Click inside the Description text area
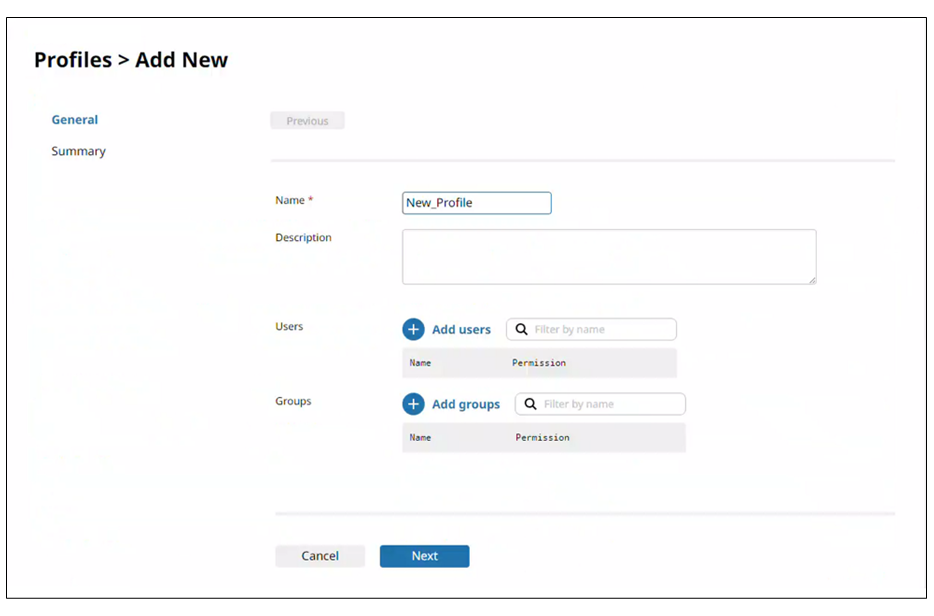Viewport: 934px width, 616px height. pos(608,256)
